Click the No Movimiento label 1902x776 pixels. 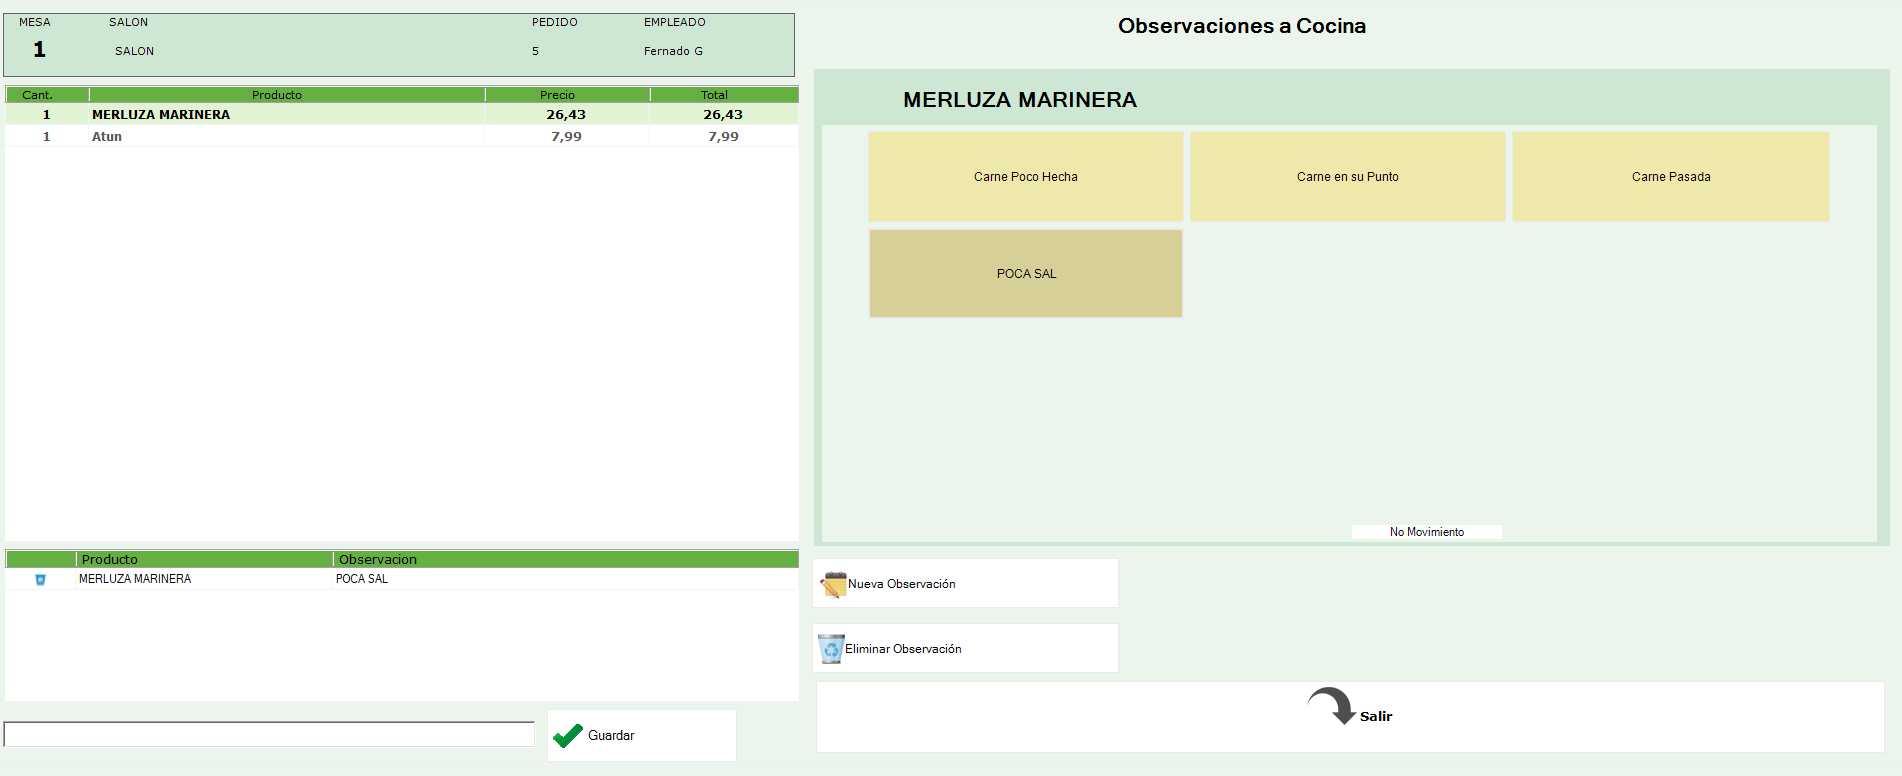1426,532
